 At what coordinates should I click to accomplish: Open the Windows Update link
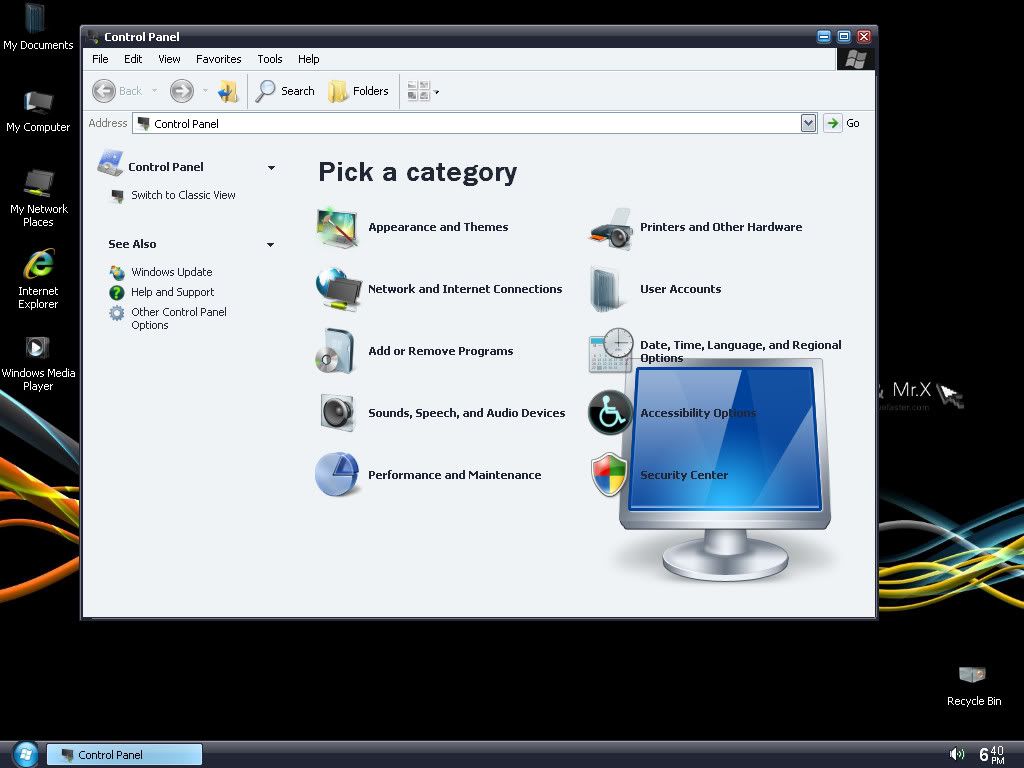172,272
